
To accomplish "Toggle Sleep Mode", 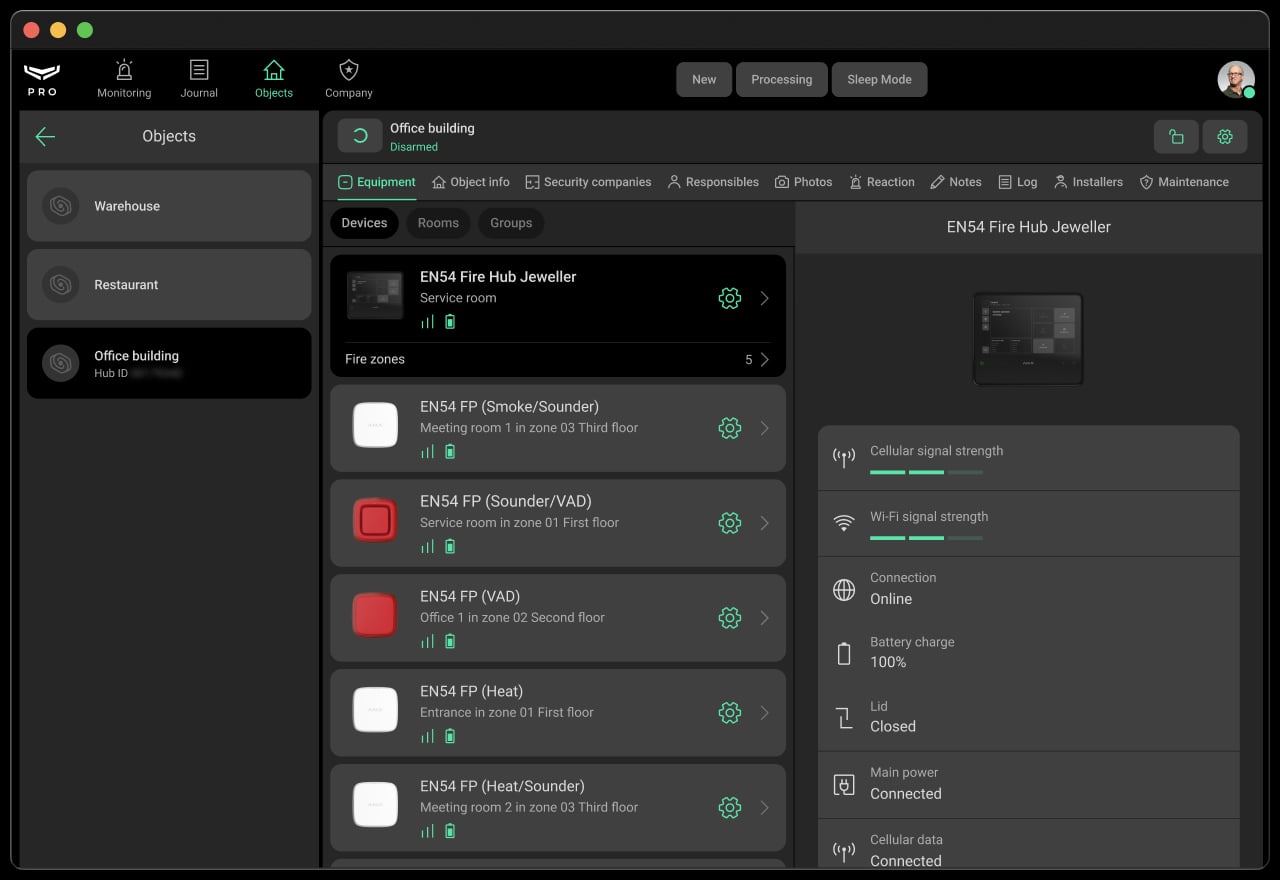I will [879, 80].
